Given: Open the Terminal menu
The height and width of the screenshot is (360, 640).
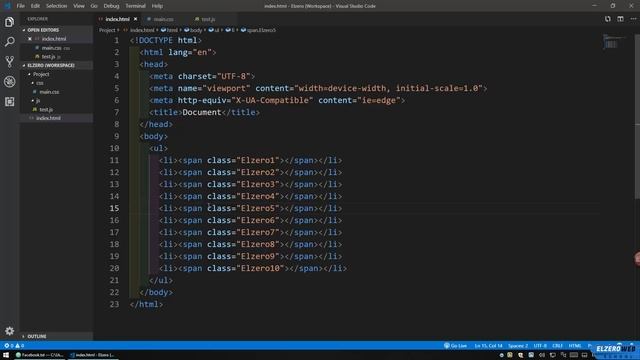Looking at the screenshot, I should pos(135,6).
